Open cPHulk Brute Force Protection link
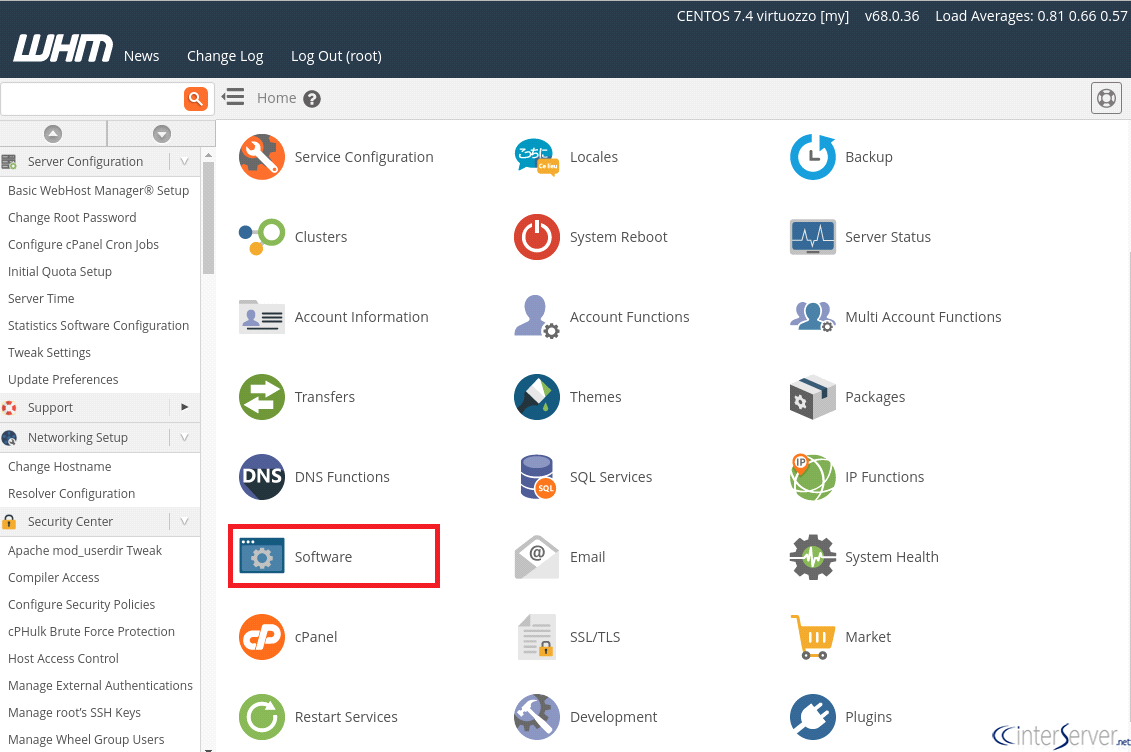 tap(92, 632)
